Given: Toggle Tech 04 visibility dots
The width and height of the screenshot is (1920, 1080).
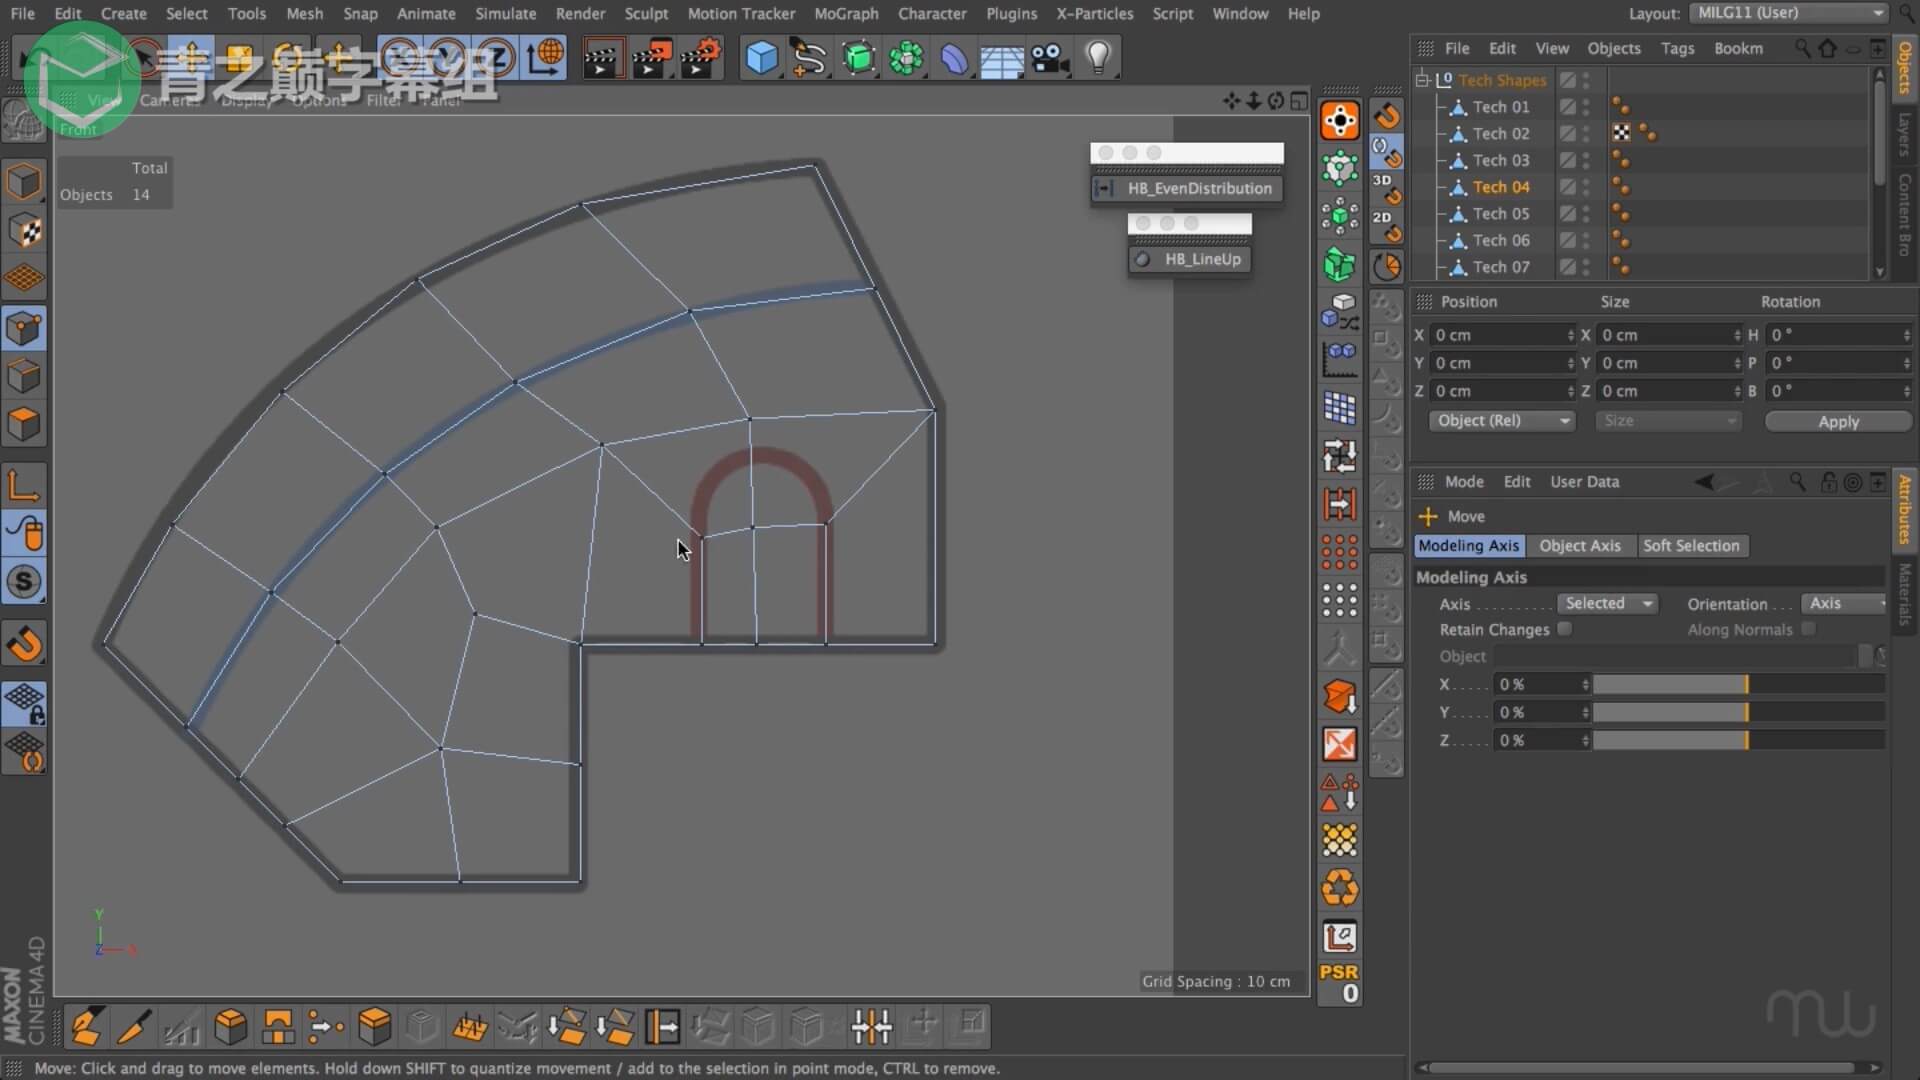Looking at the screenshot, I should 1586,187.
